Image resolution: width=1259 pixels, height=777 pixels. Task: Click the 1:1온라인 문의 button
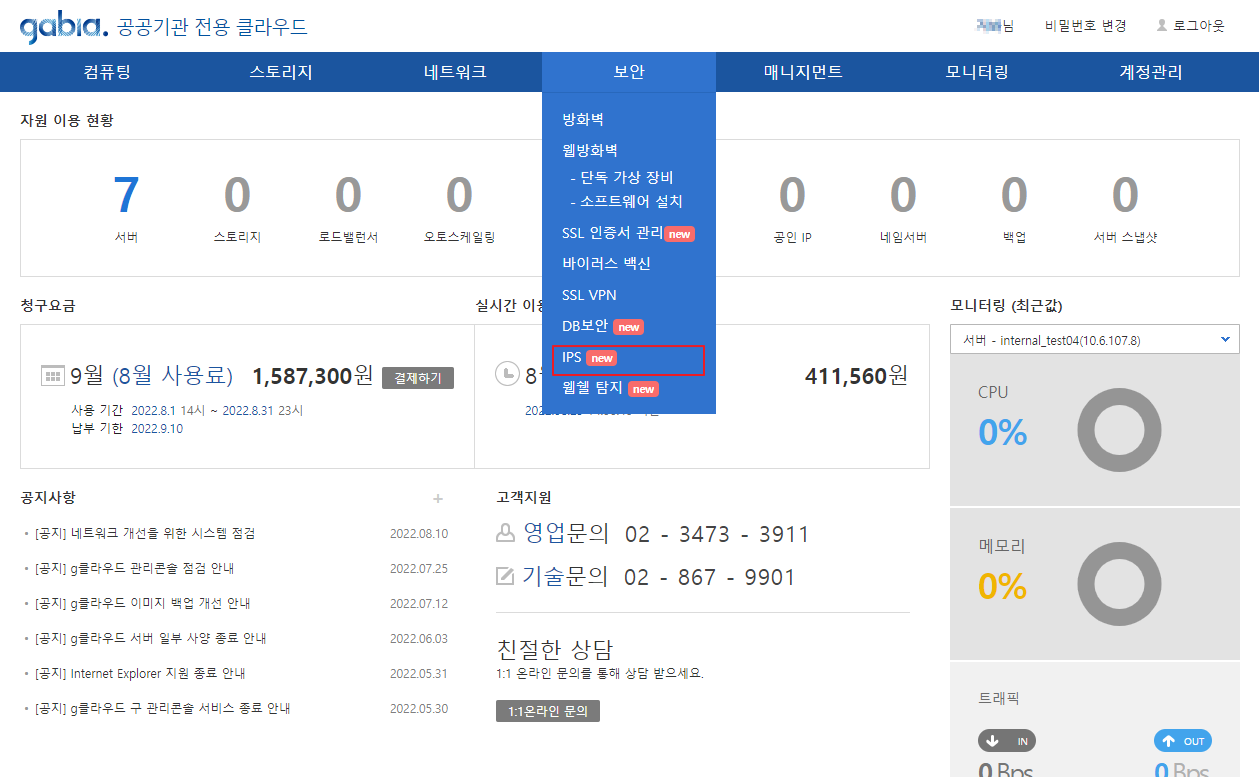tap(547, 711)
